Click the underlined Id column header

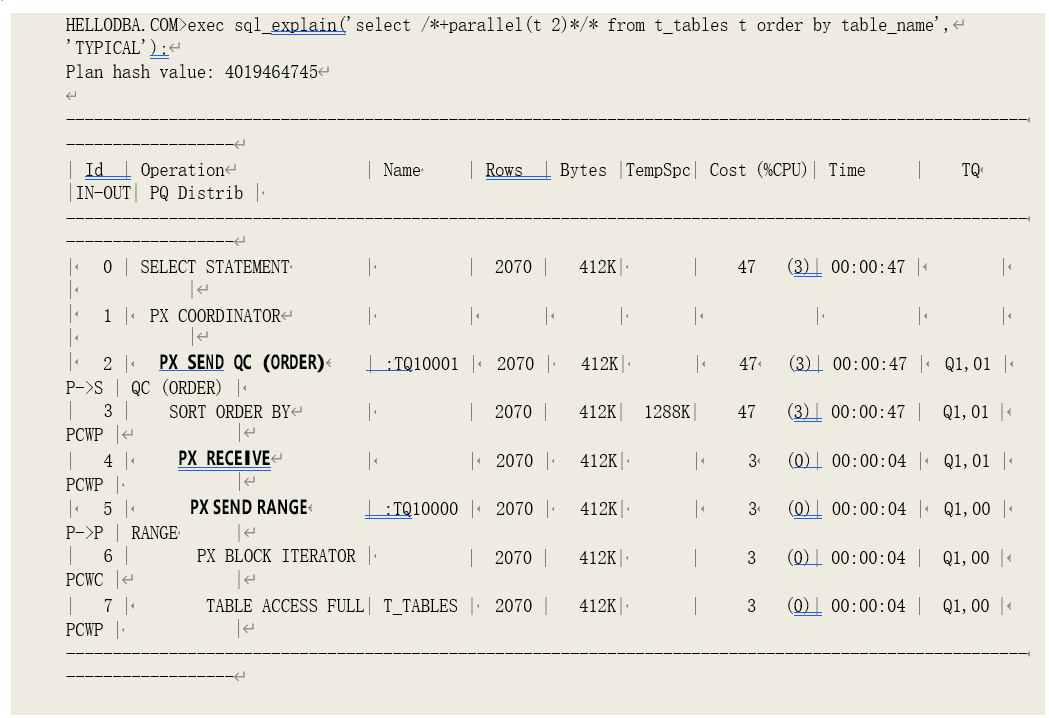click(x=94, y=170)
